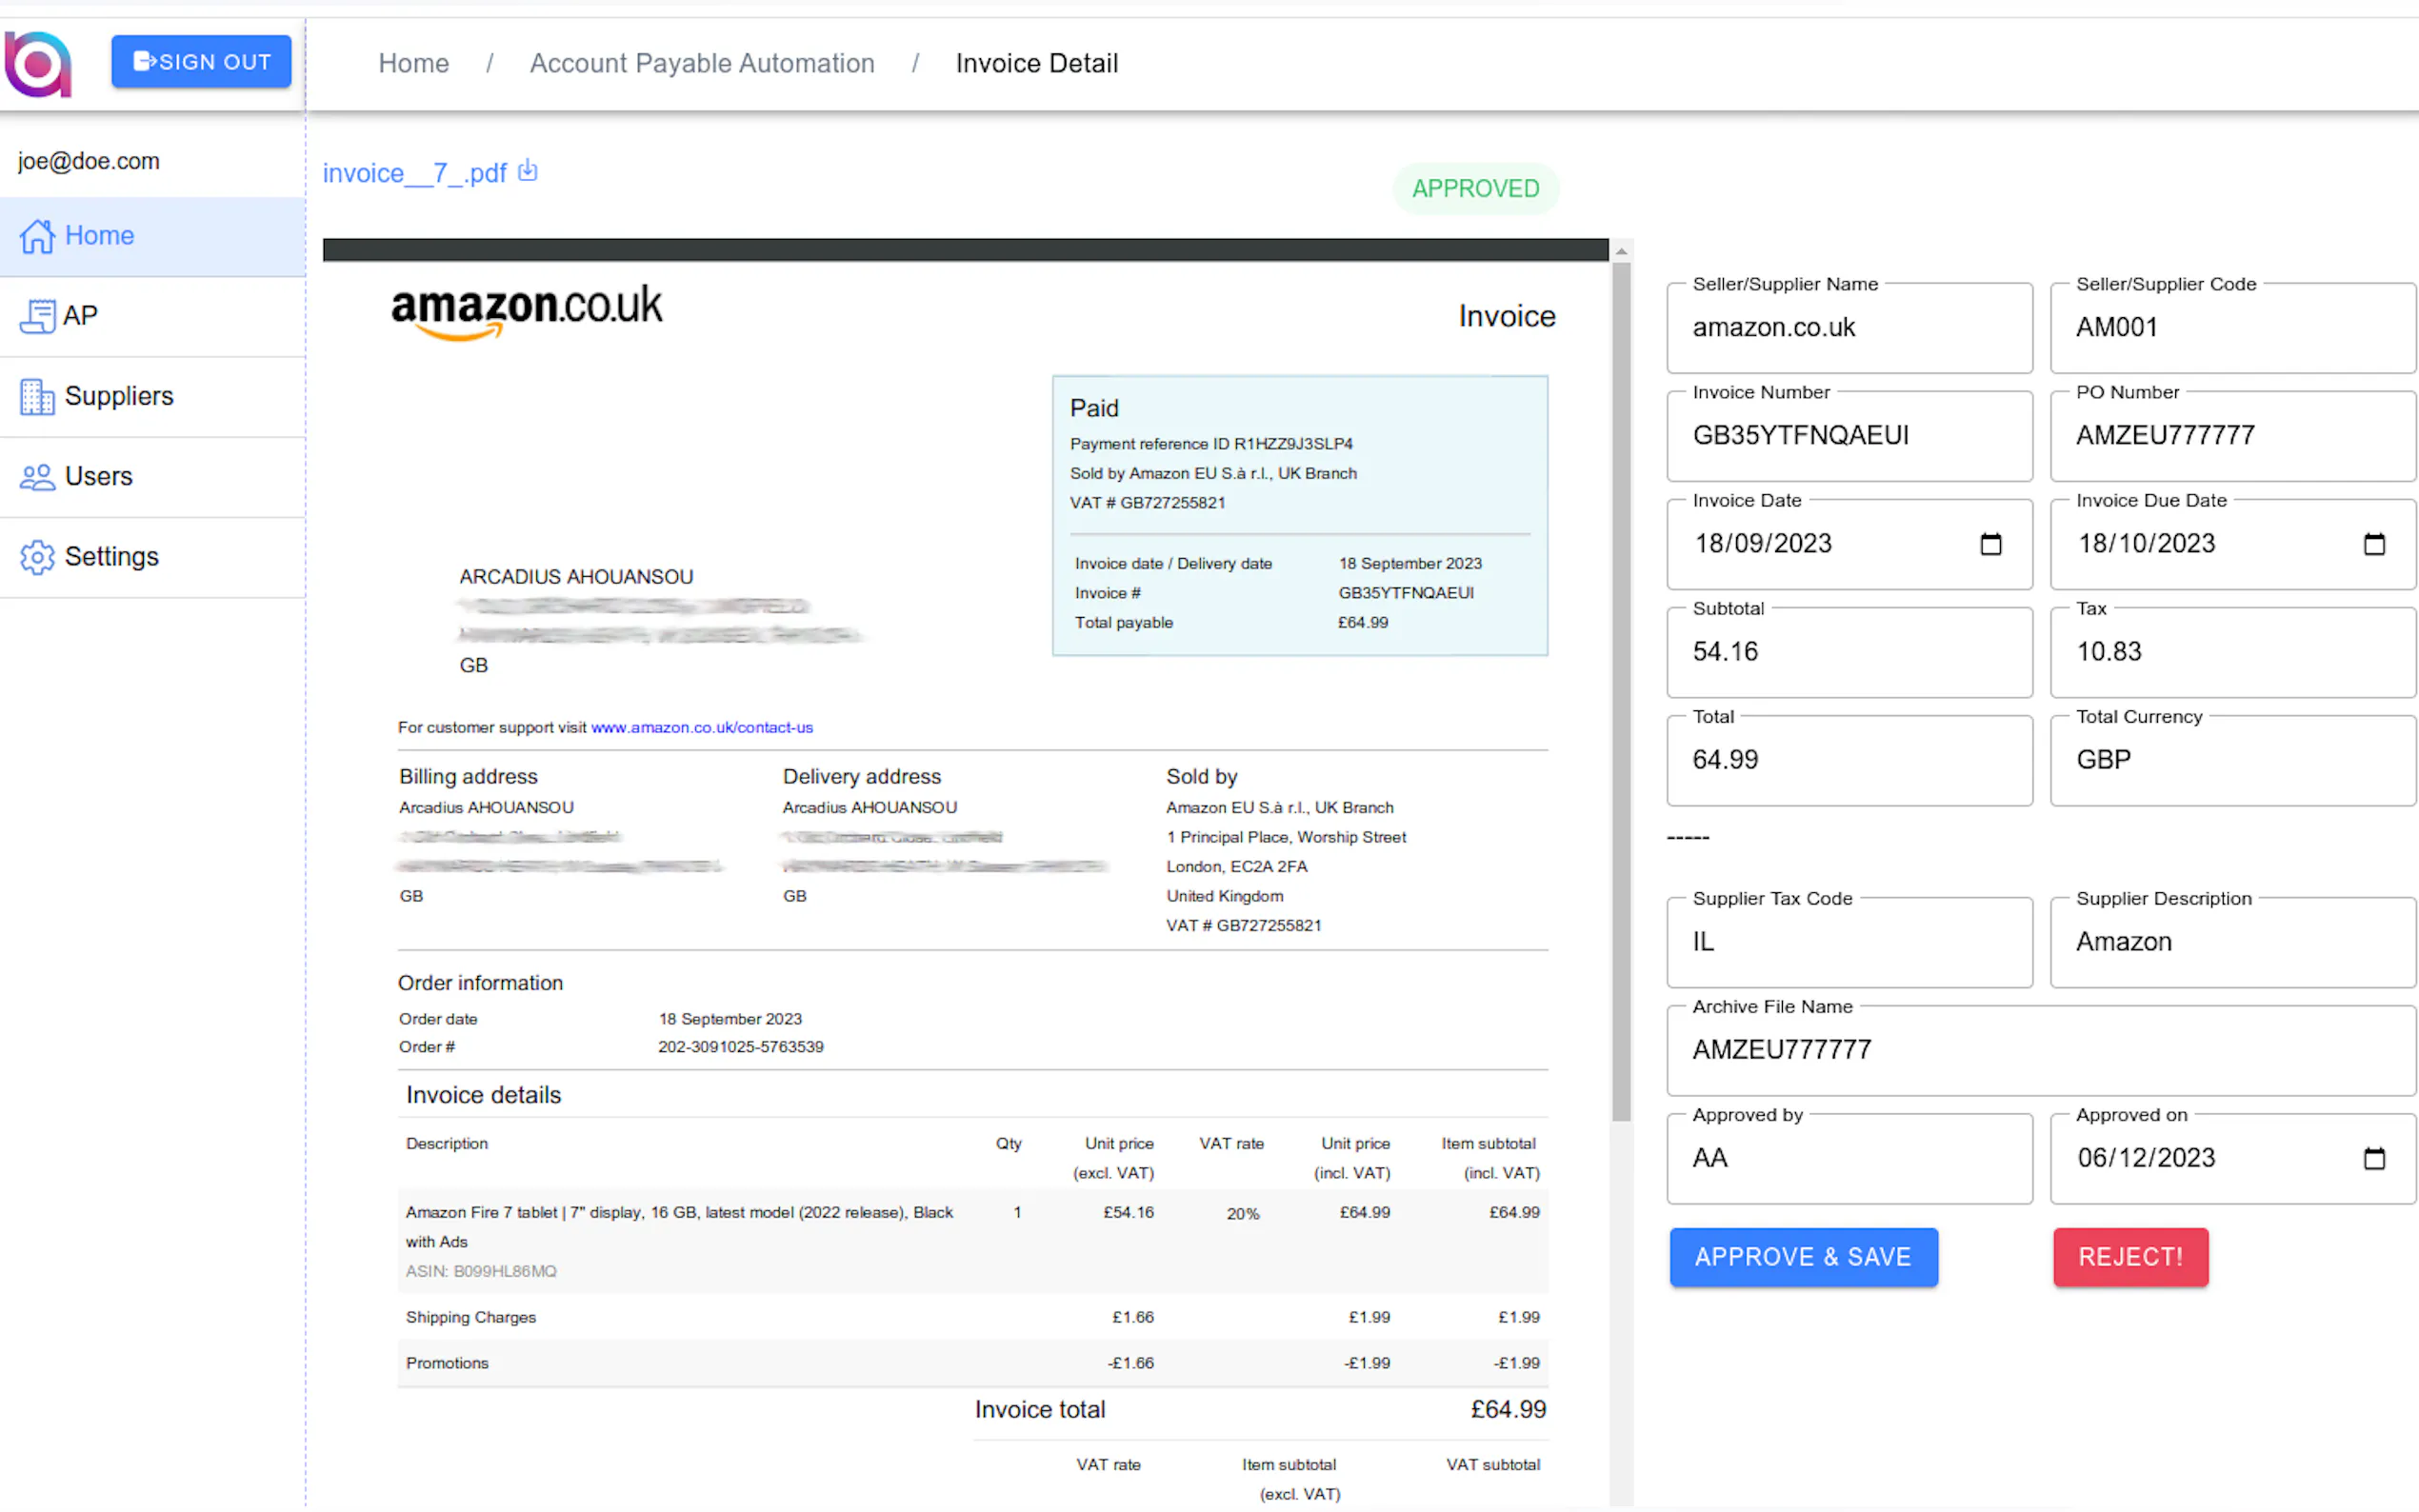Click the 20% VAT rate cell
Image resolution: width=2419 pixels, height=1512 pixels.
point(1242,1213)
